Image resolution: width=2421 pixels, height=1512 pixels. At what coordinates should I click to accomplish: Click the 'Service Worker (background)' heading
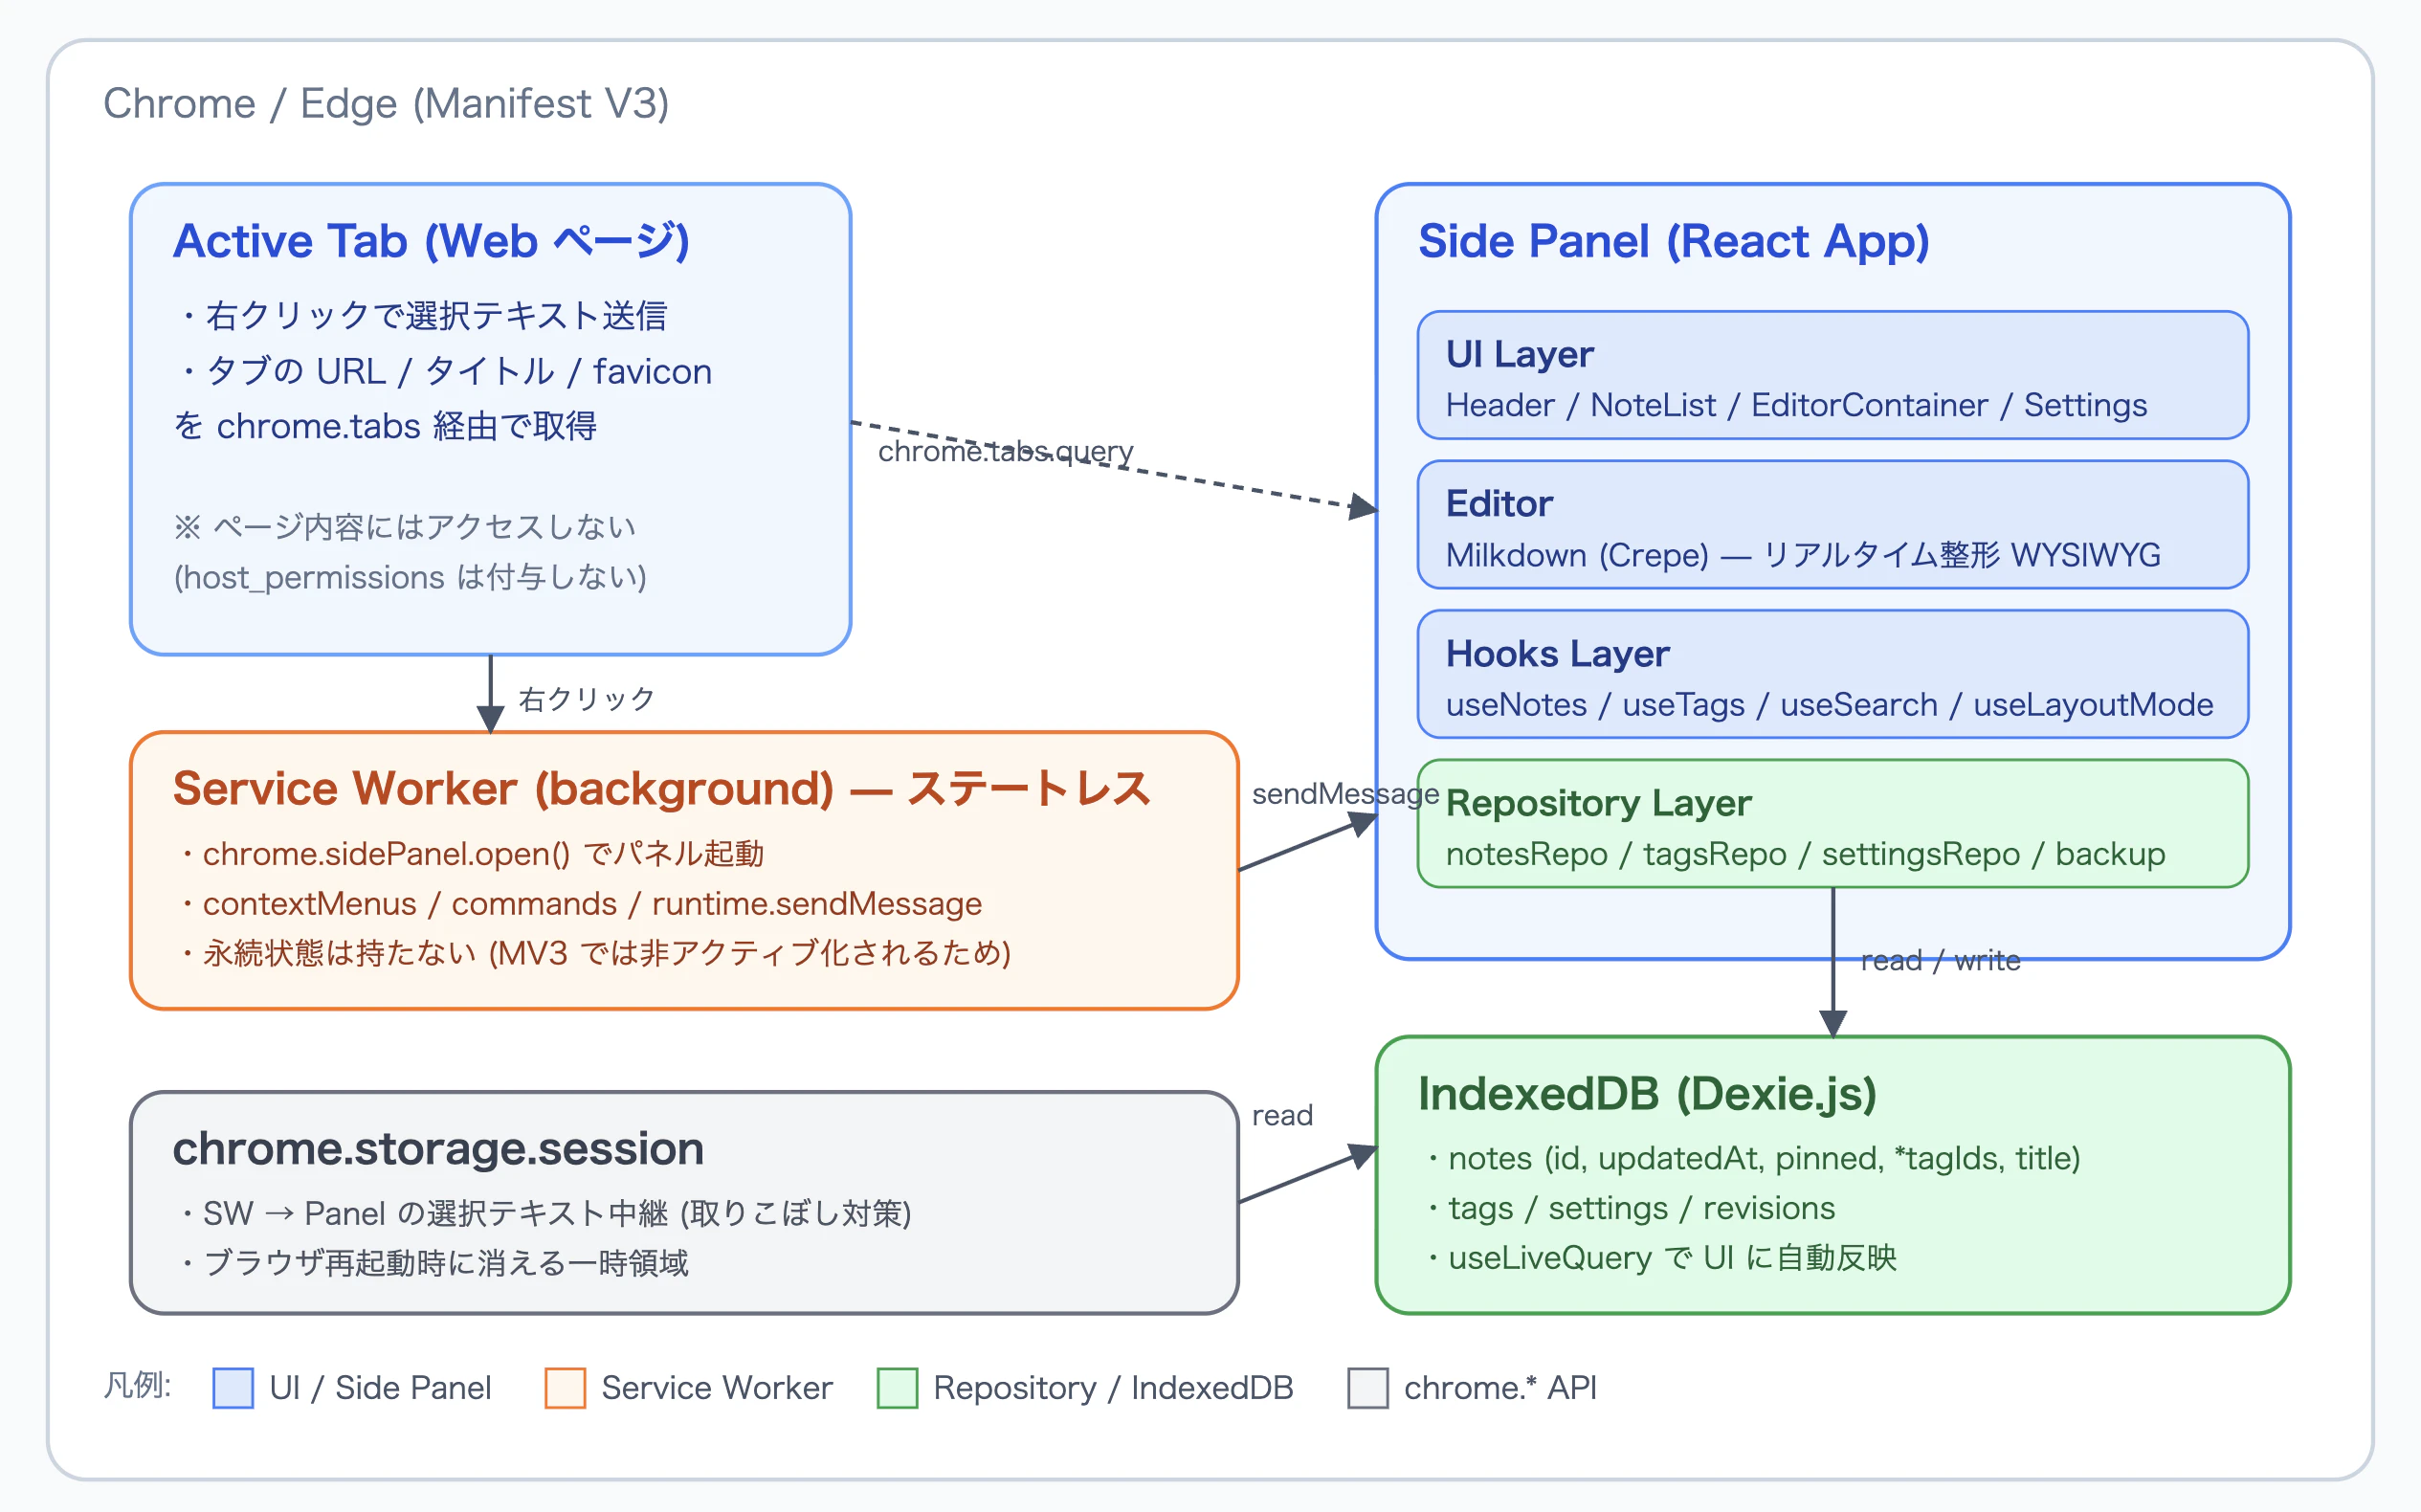[661, 789]
